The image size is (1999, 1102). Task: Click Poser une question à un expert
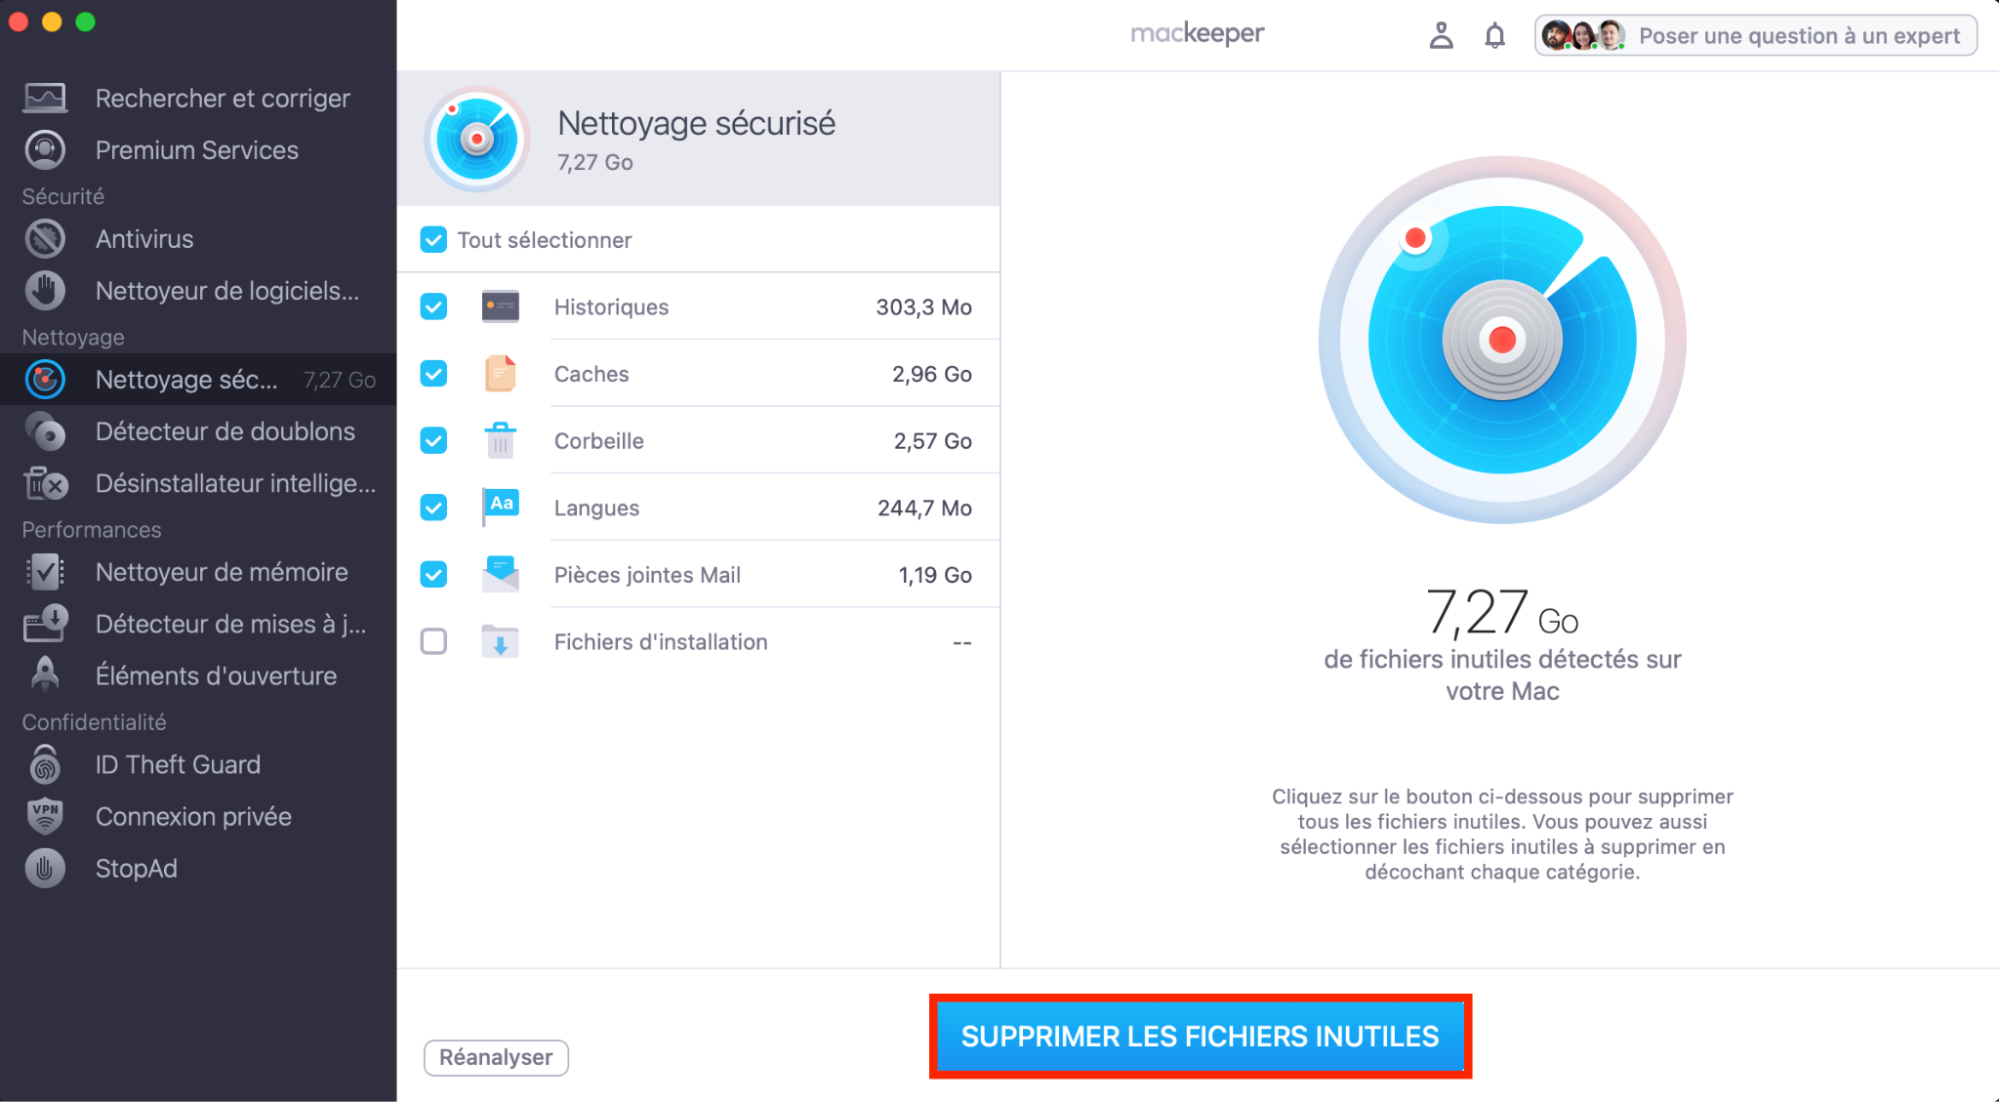[1755, 36]
